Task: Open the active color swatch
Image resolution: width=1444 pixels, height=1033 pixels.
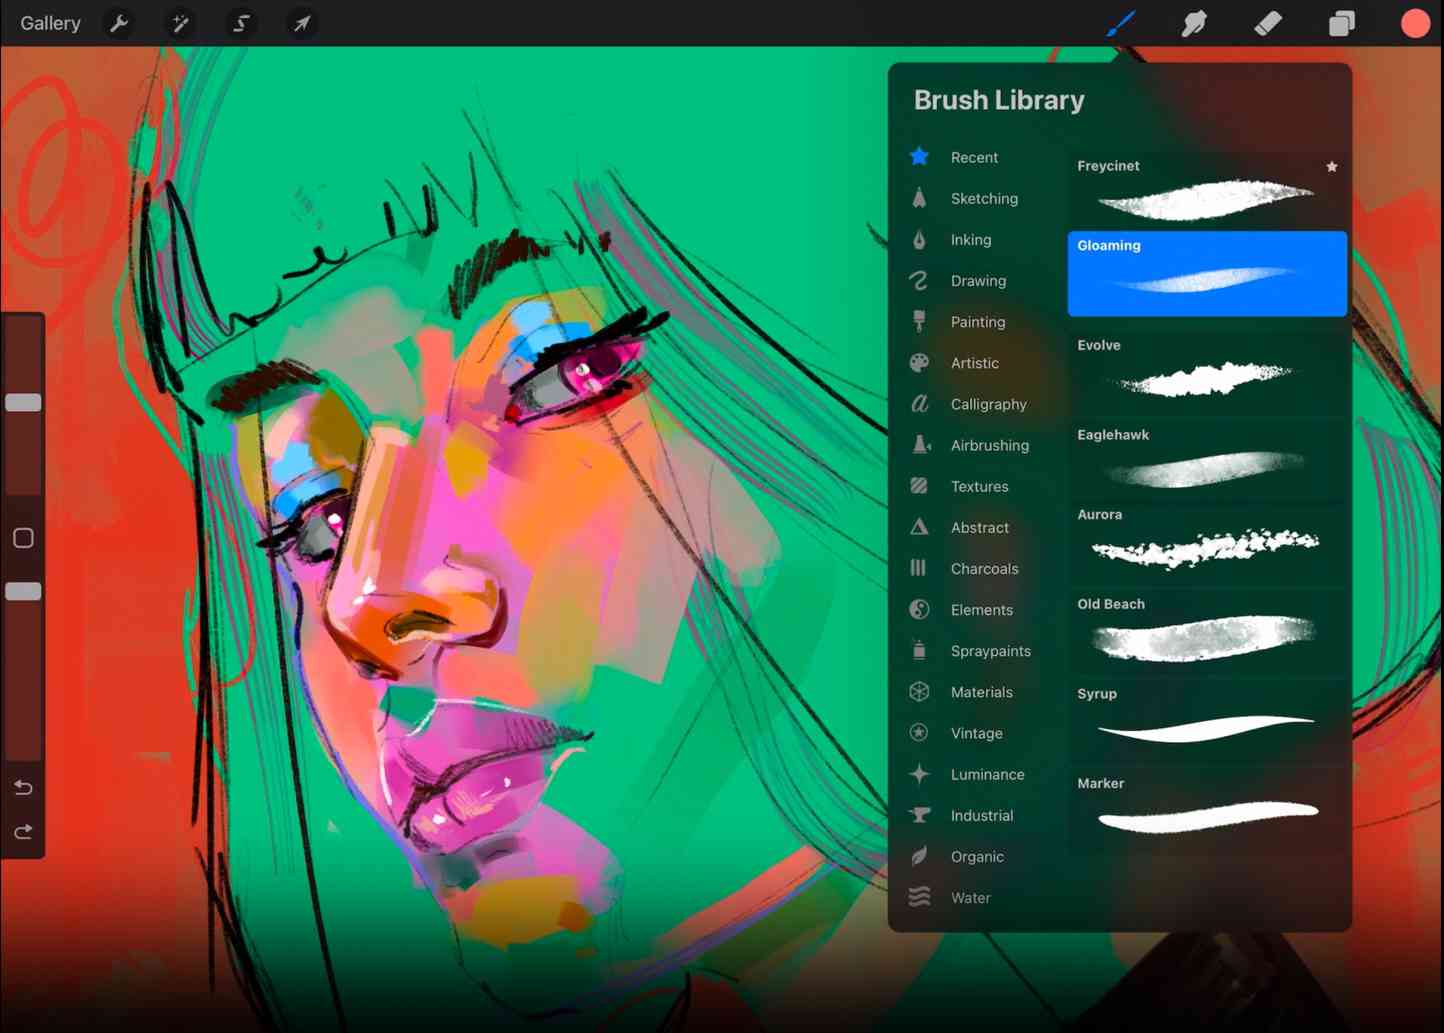Action: (1415, 22)
